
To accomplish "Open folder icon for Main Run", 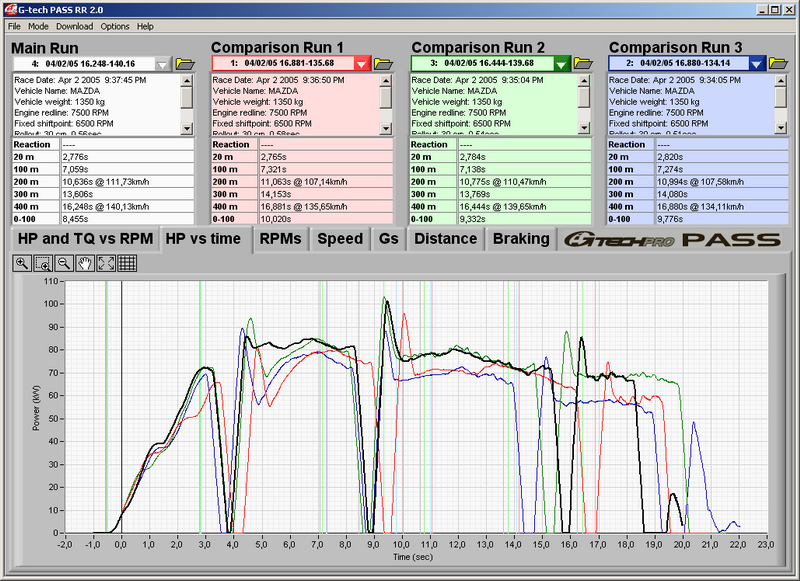I will point(185,64).
